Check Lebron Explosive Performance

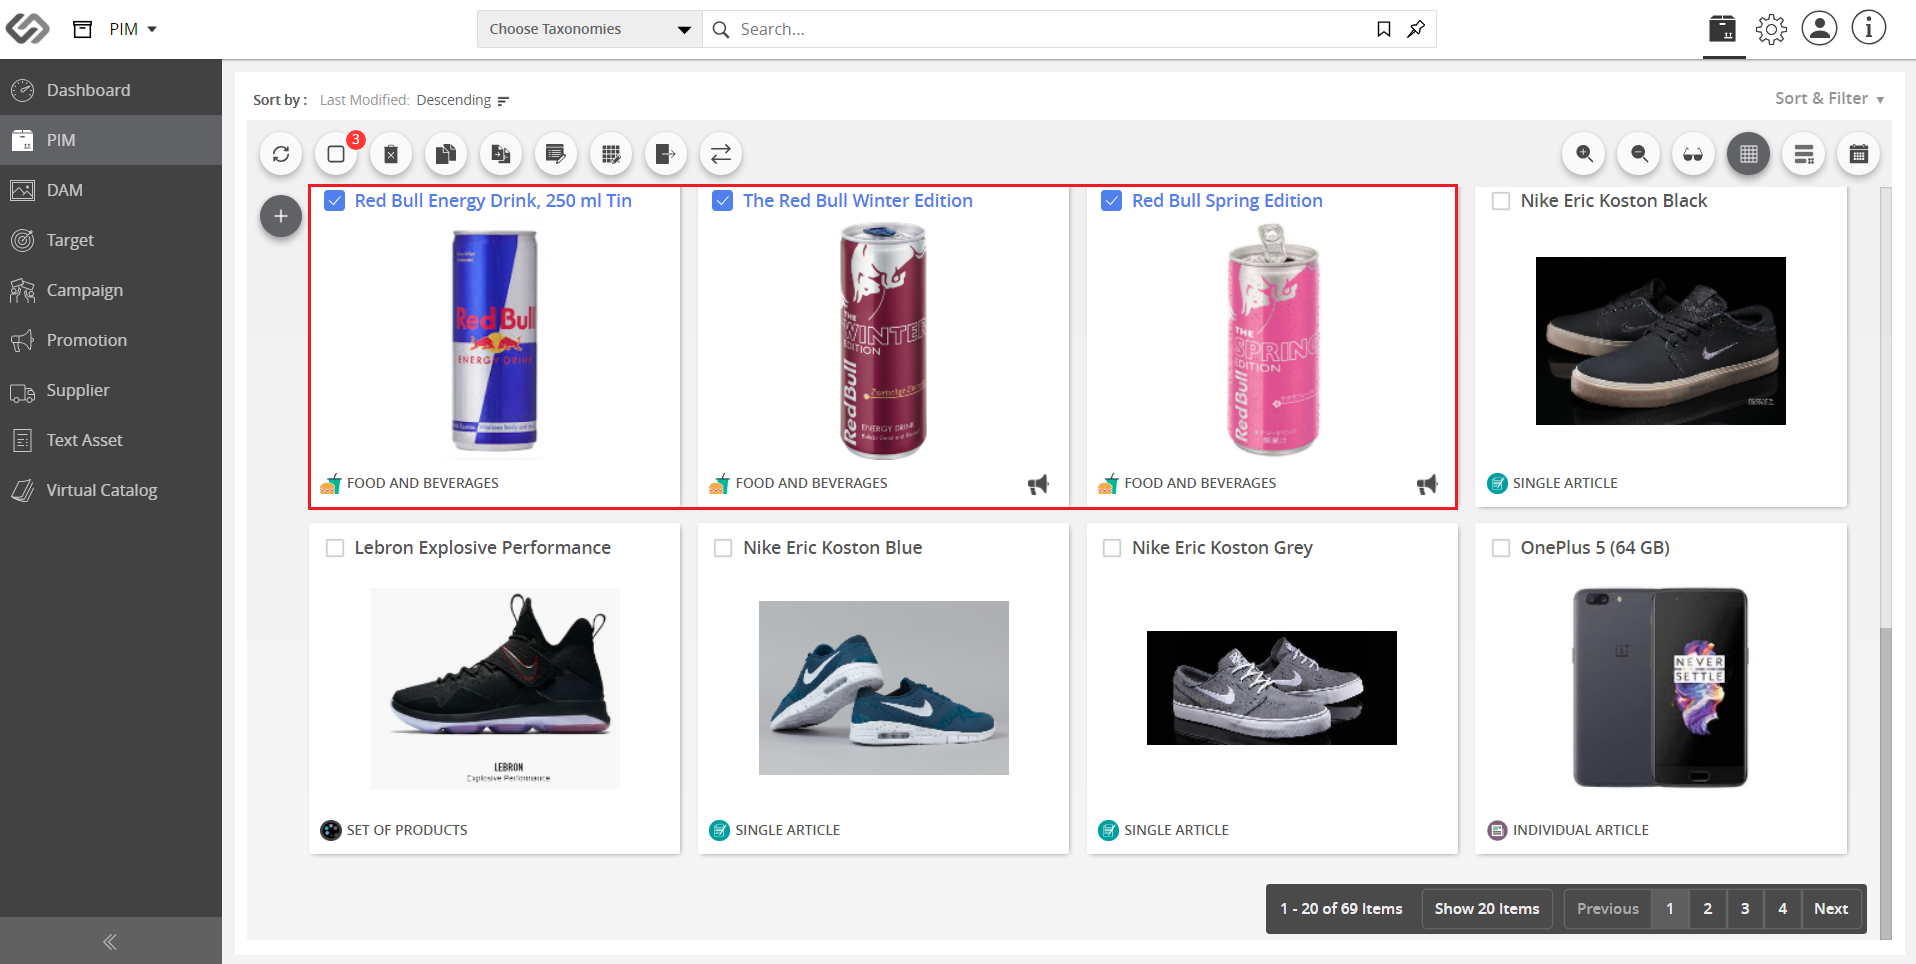[335, 548]
